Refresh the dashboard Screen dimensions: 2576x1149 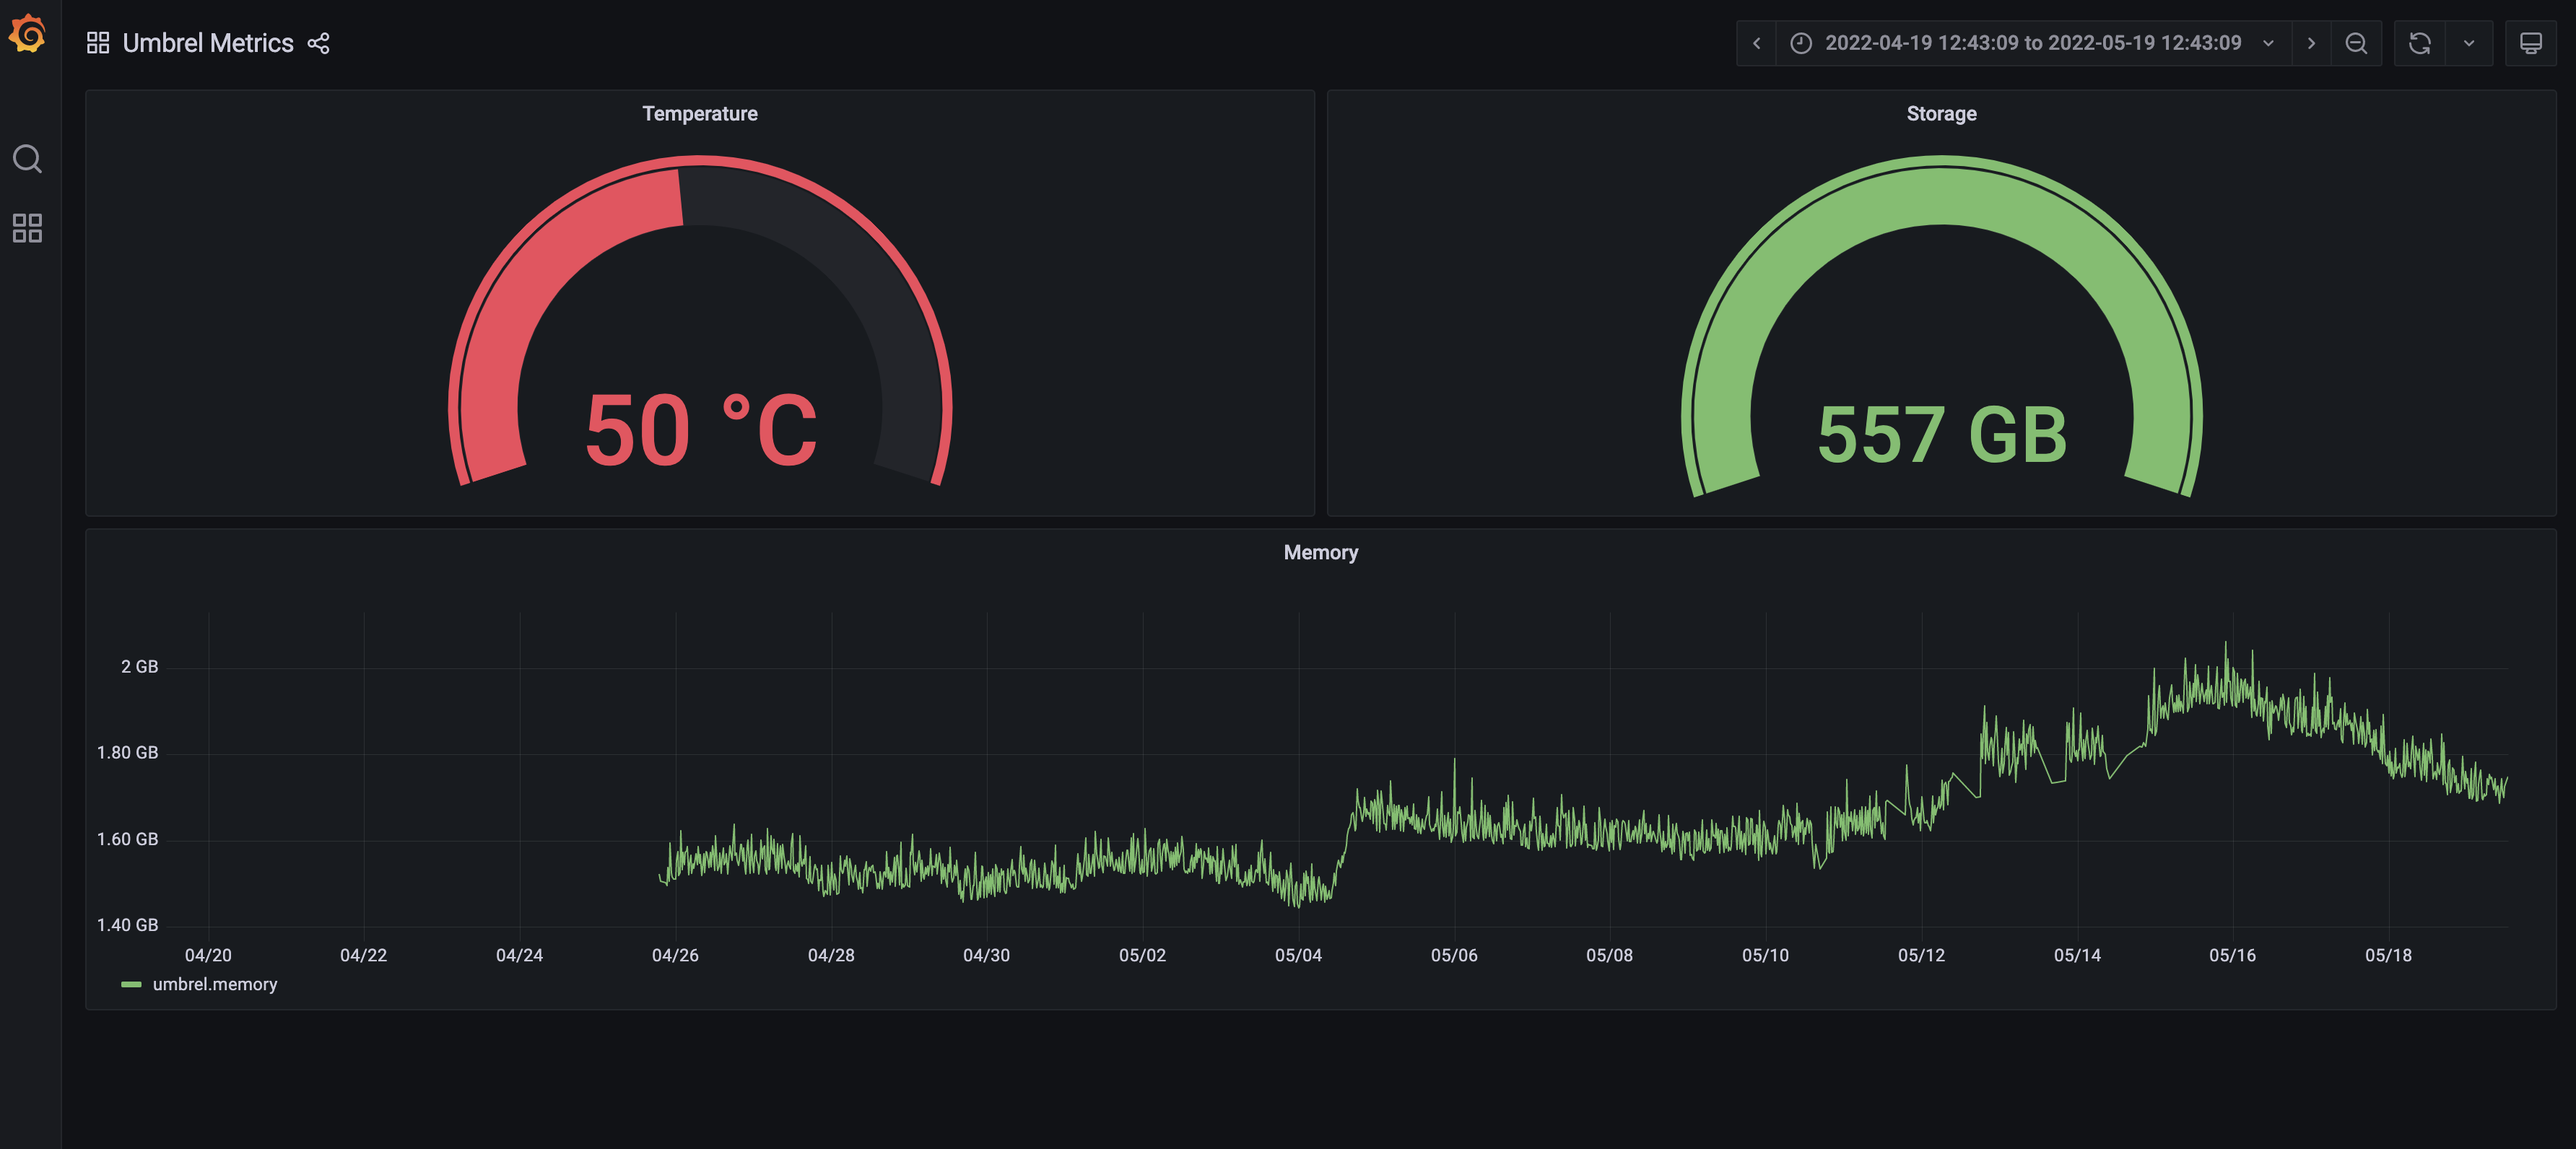[x=2420, y=43]
